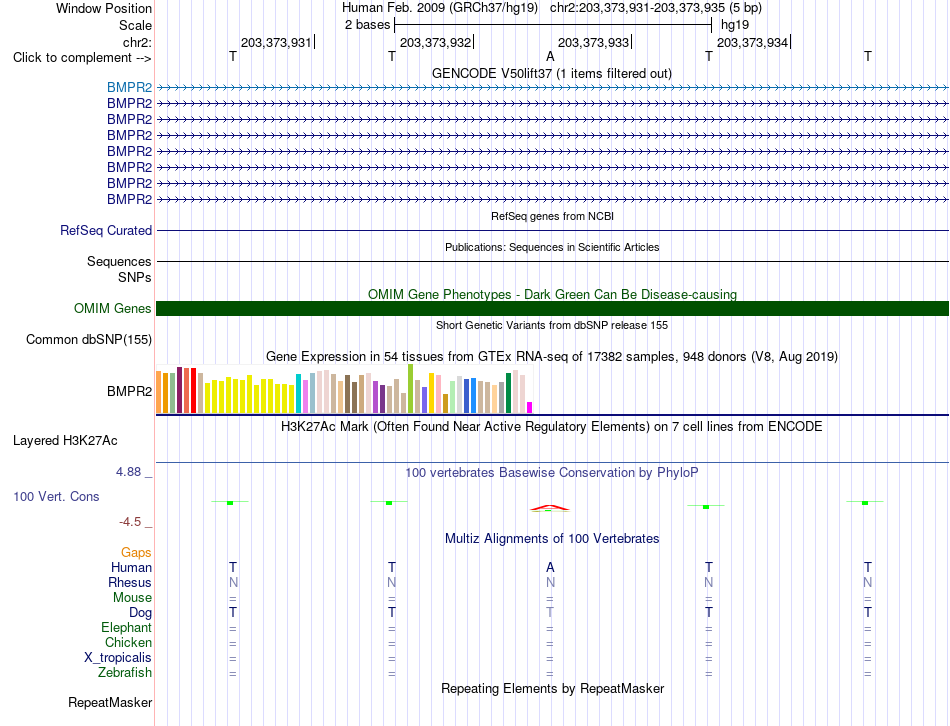
Task: Click the 4.88 PhyloP upper scale value
Action: pyautogui.click(x=128, y=471)
